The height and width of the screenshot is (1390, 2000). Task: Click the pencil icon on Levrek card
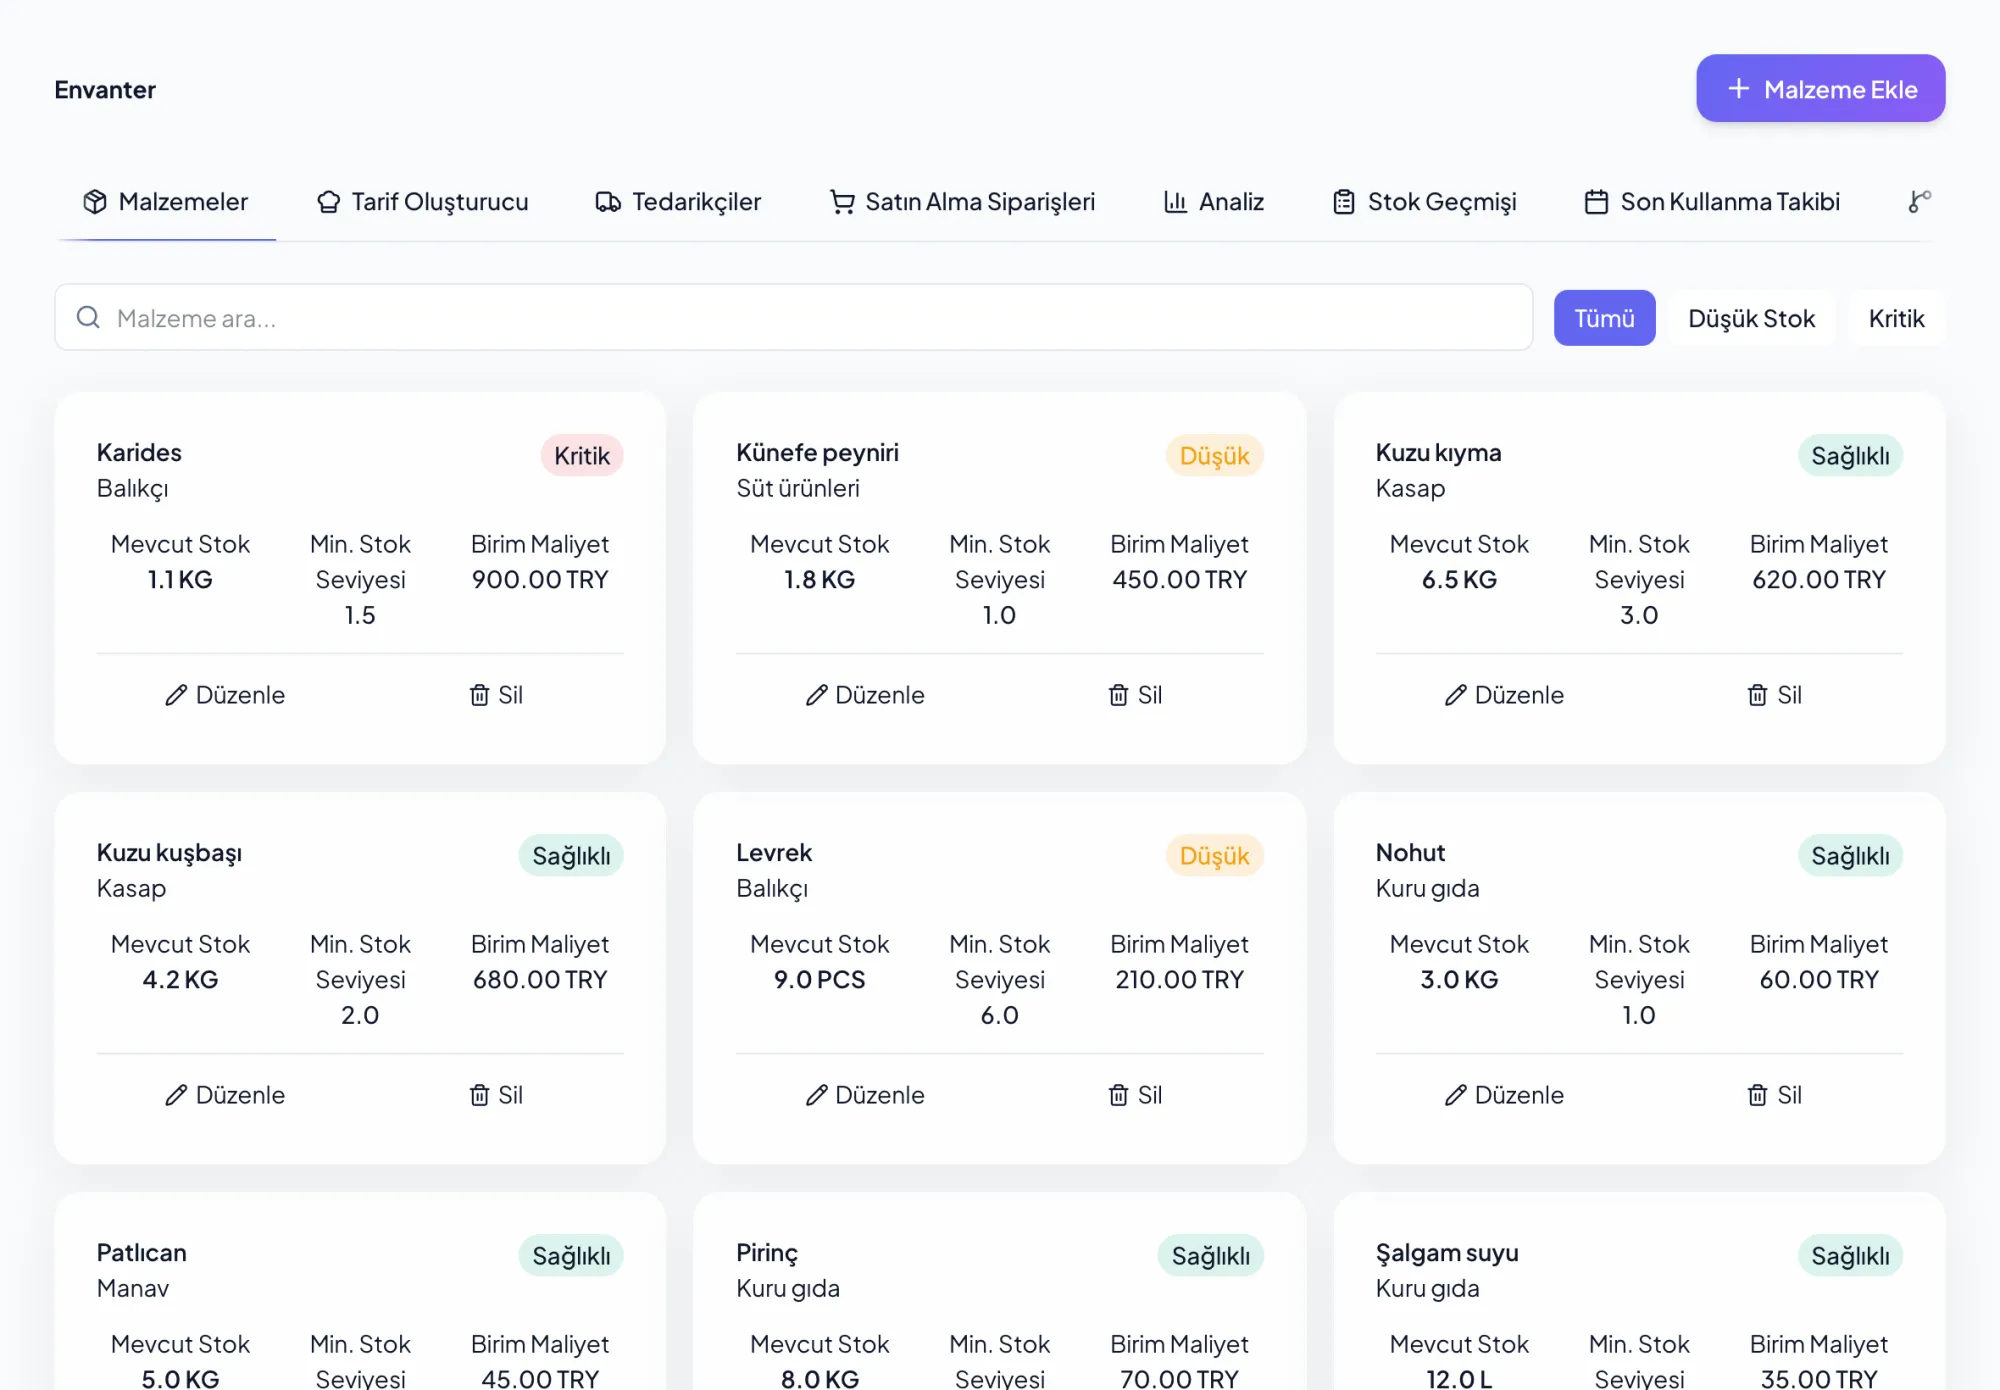point(816,1095)
